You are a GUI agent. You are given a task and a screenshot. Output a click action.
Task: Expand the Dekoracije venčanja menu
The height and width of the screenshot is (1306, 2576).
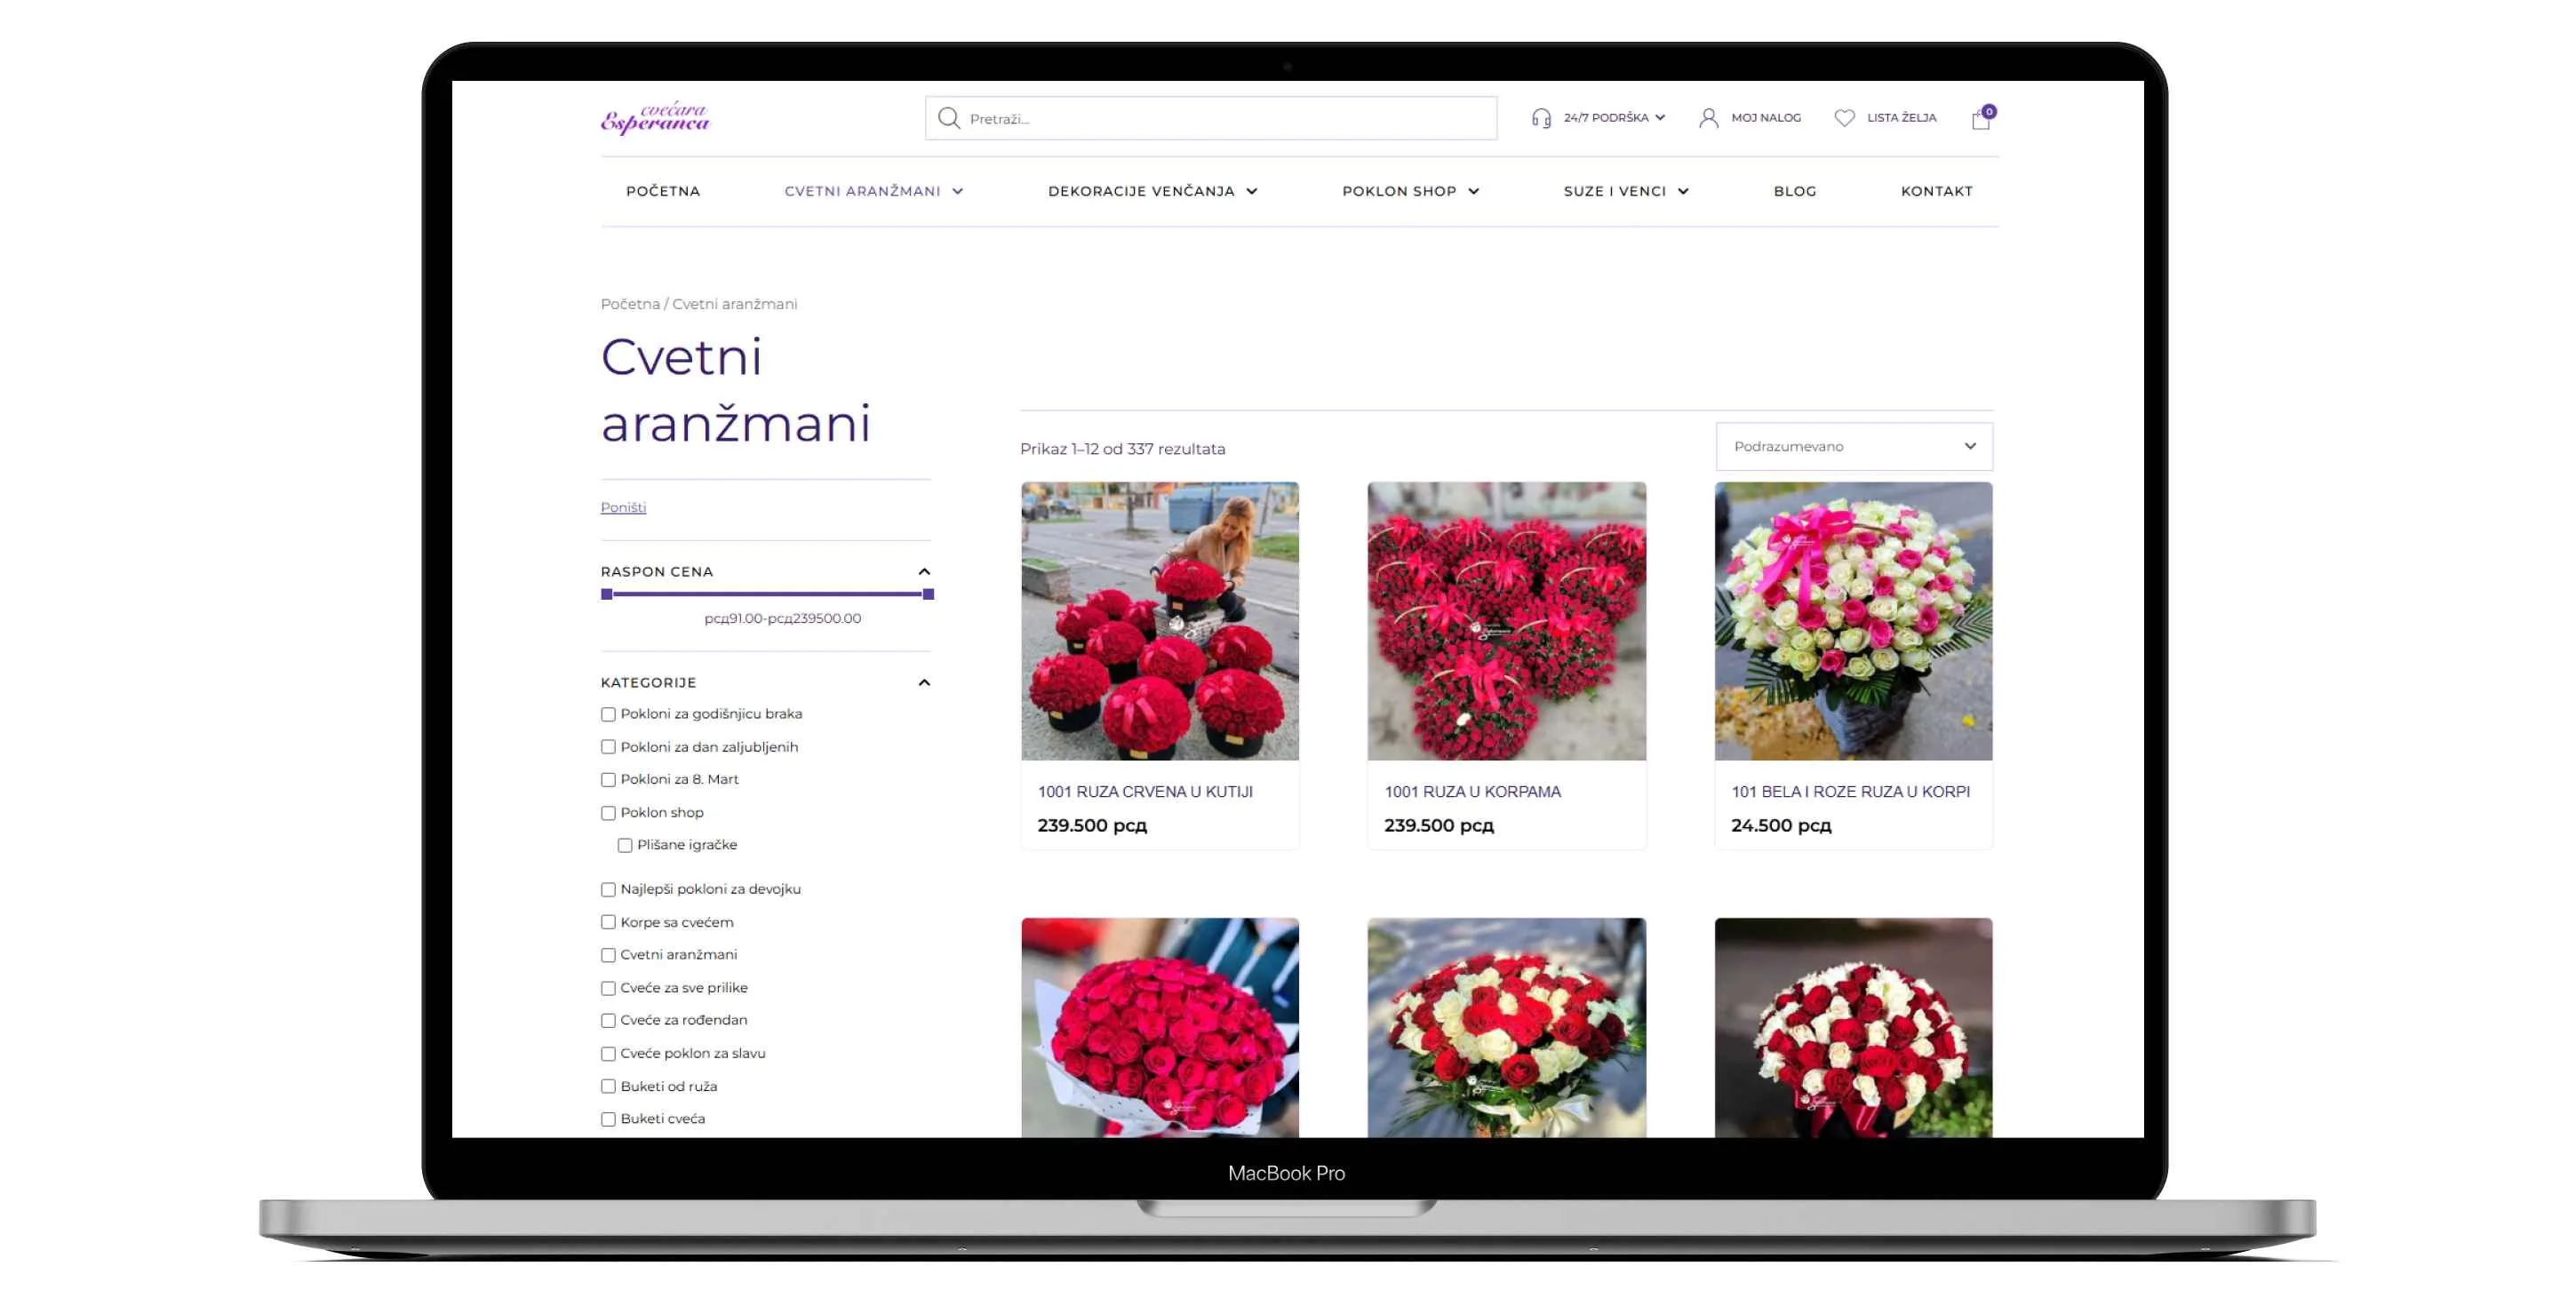(1152, 191)
